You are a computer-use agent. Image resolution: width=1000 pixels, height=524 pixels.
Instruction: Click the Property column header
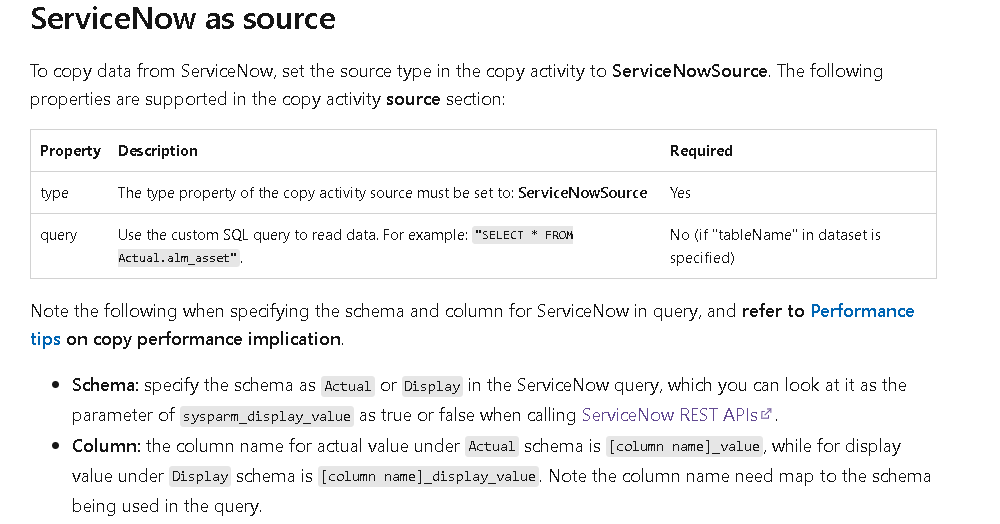pos(70,151)
